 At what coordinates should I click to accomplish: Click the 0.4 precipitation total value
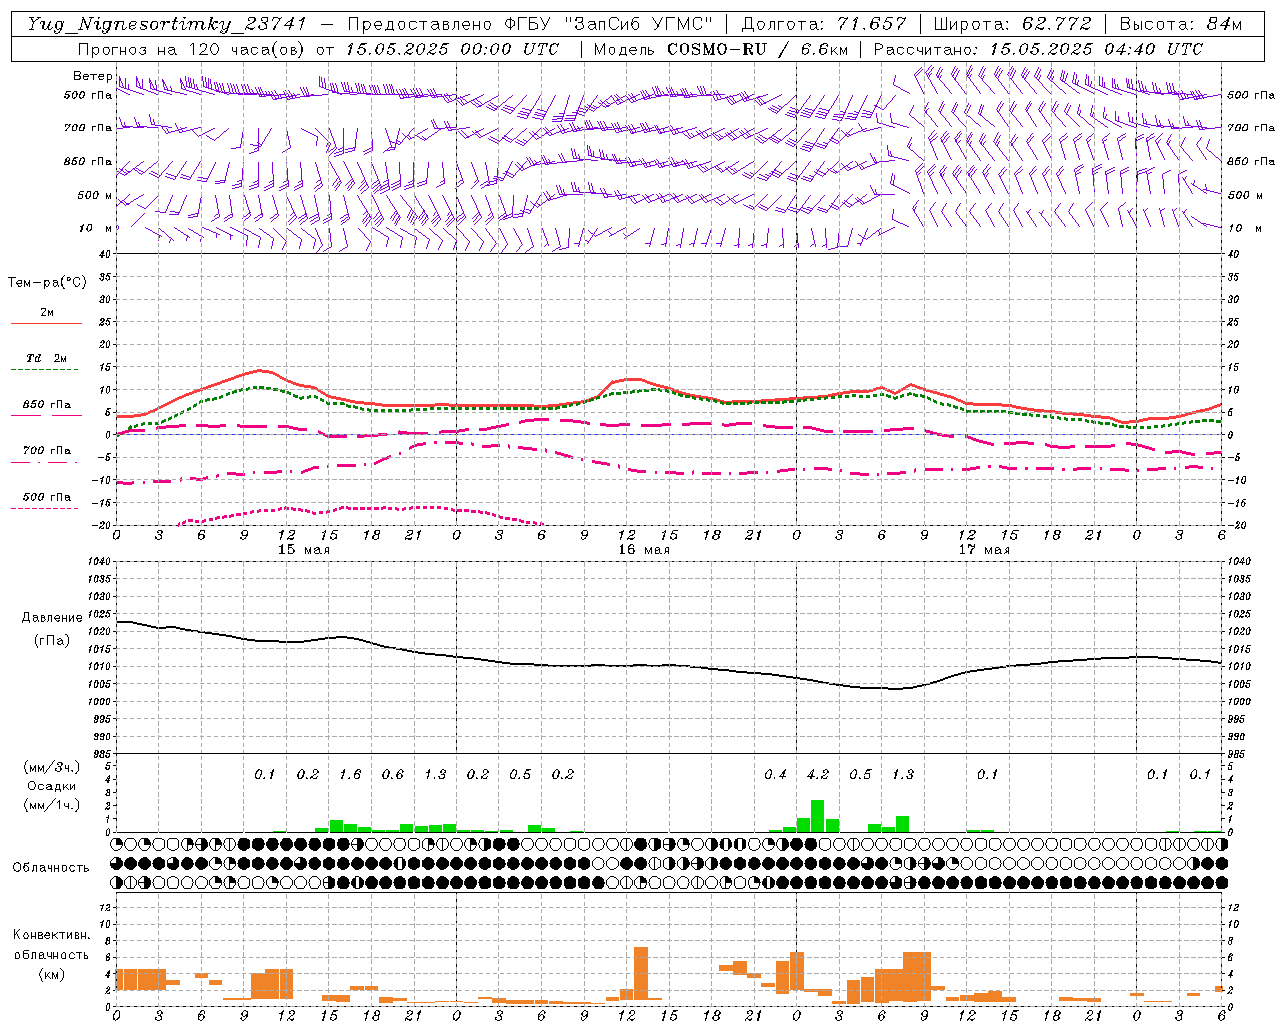coord(775,774)
